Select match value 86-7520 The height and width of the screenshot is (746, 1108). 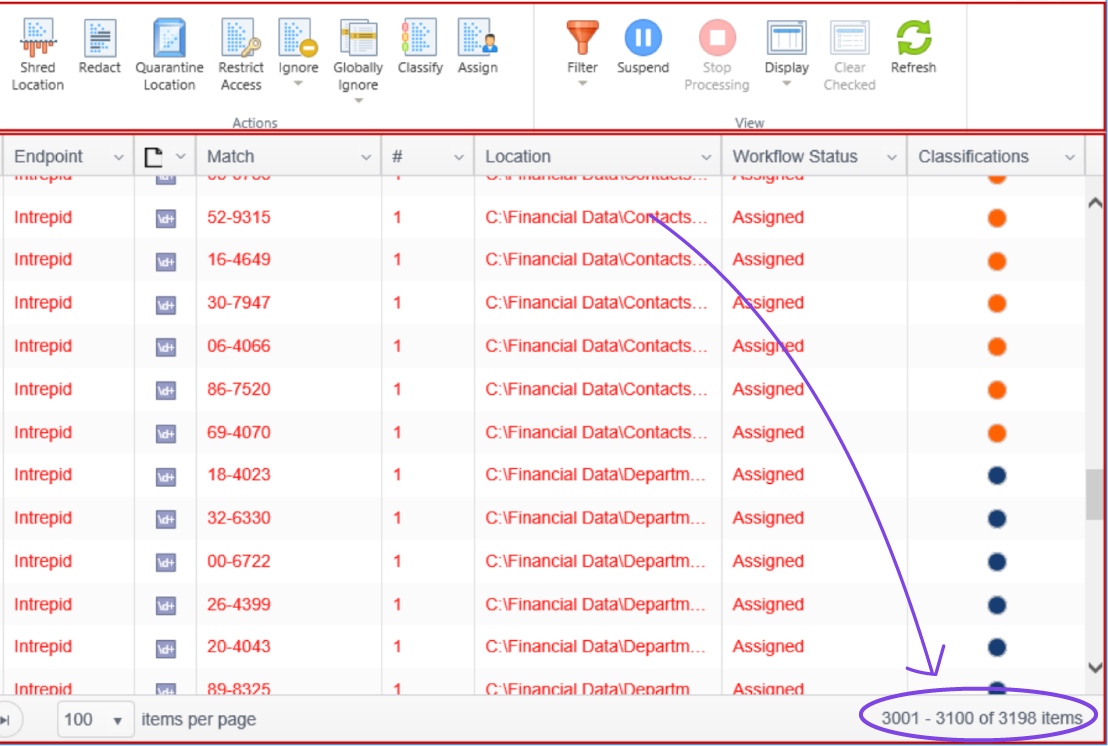click(239, 389)
